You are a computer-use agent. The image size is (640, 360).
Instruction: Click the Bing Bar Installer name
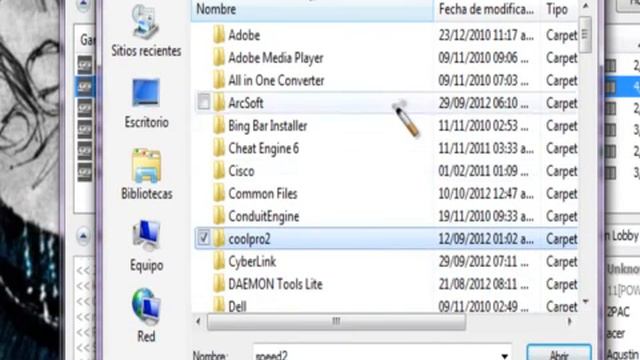click(x=267, y=126)
